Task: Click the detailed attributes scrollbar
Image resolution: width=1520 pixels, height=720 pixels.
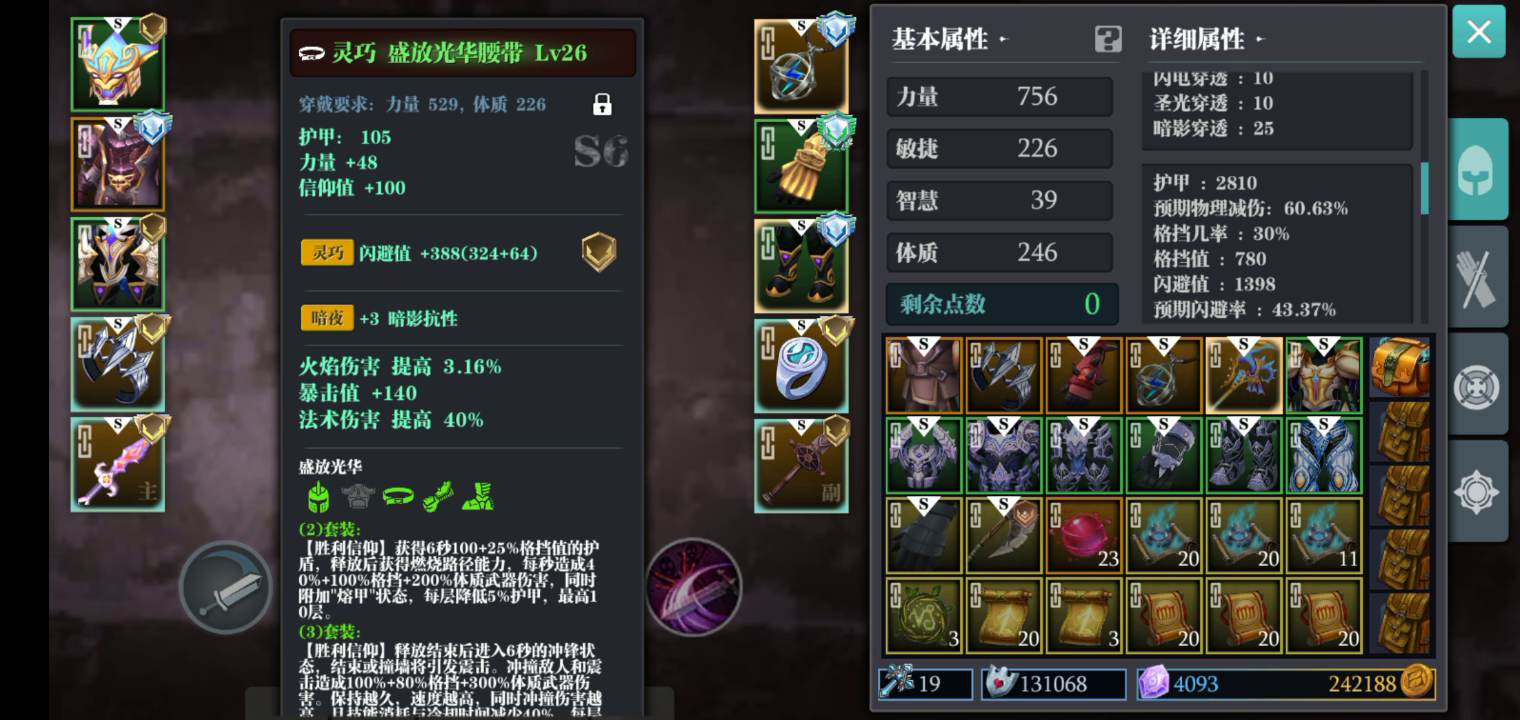Action: coord(1425,188)
